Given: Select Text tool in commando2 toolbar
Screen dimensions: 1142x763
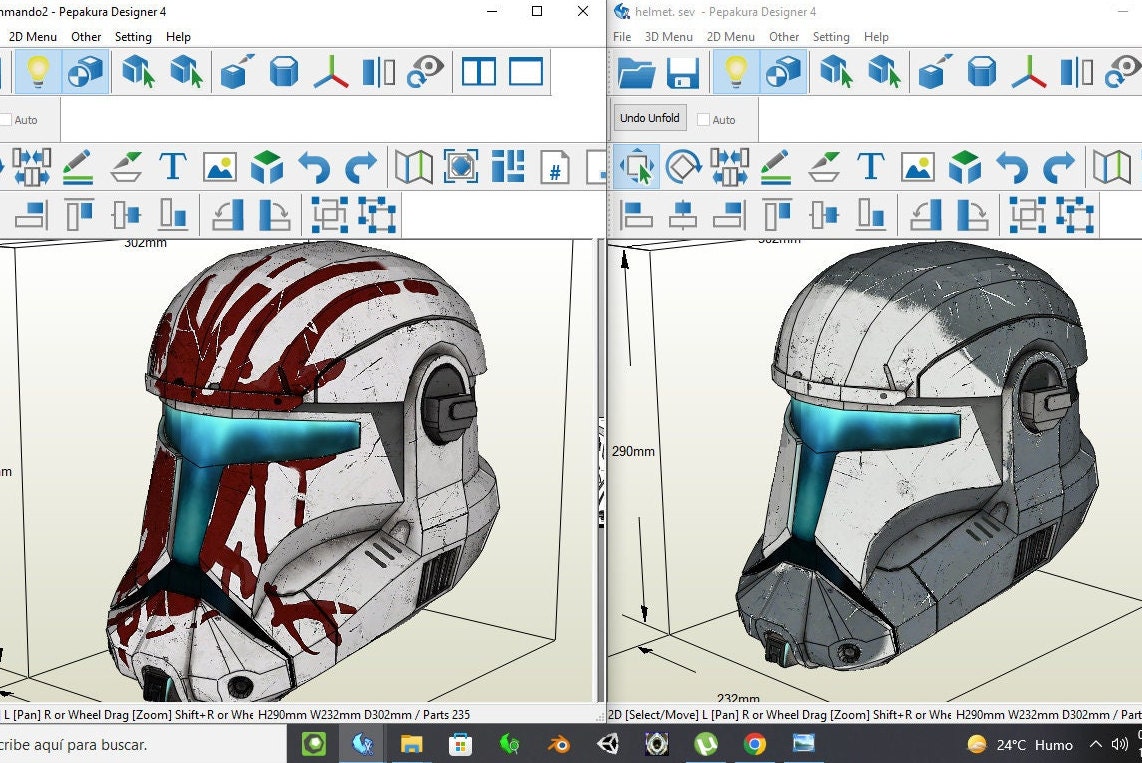Looking at the screenshot, I should pyautogui.click(x=173, y=167).
